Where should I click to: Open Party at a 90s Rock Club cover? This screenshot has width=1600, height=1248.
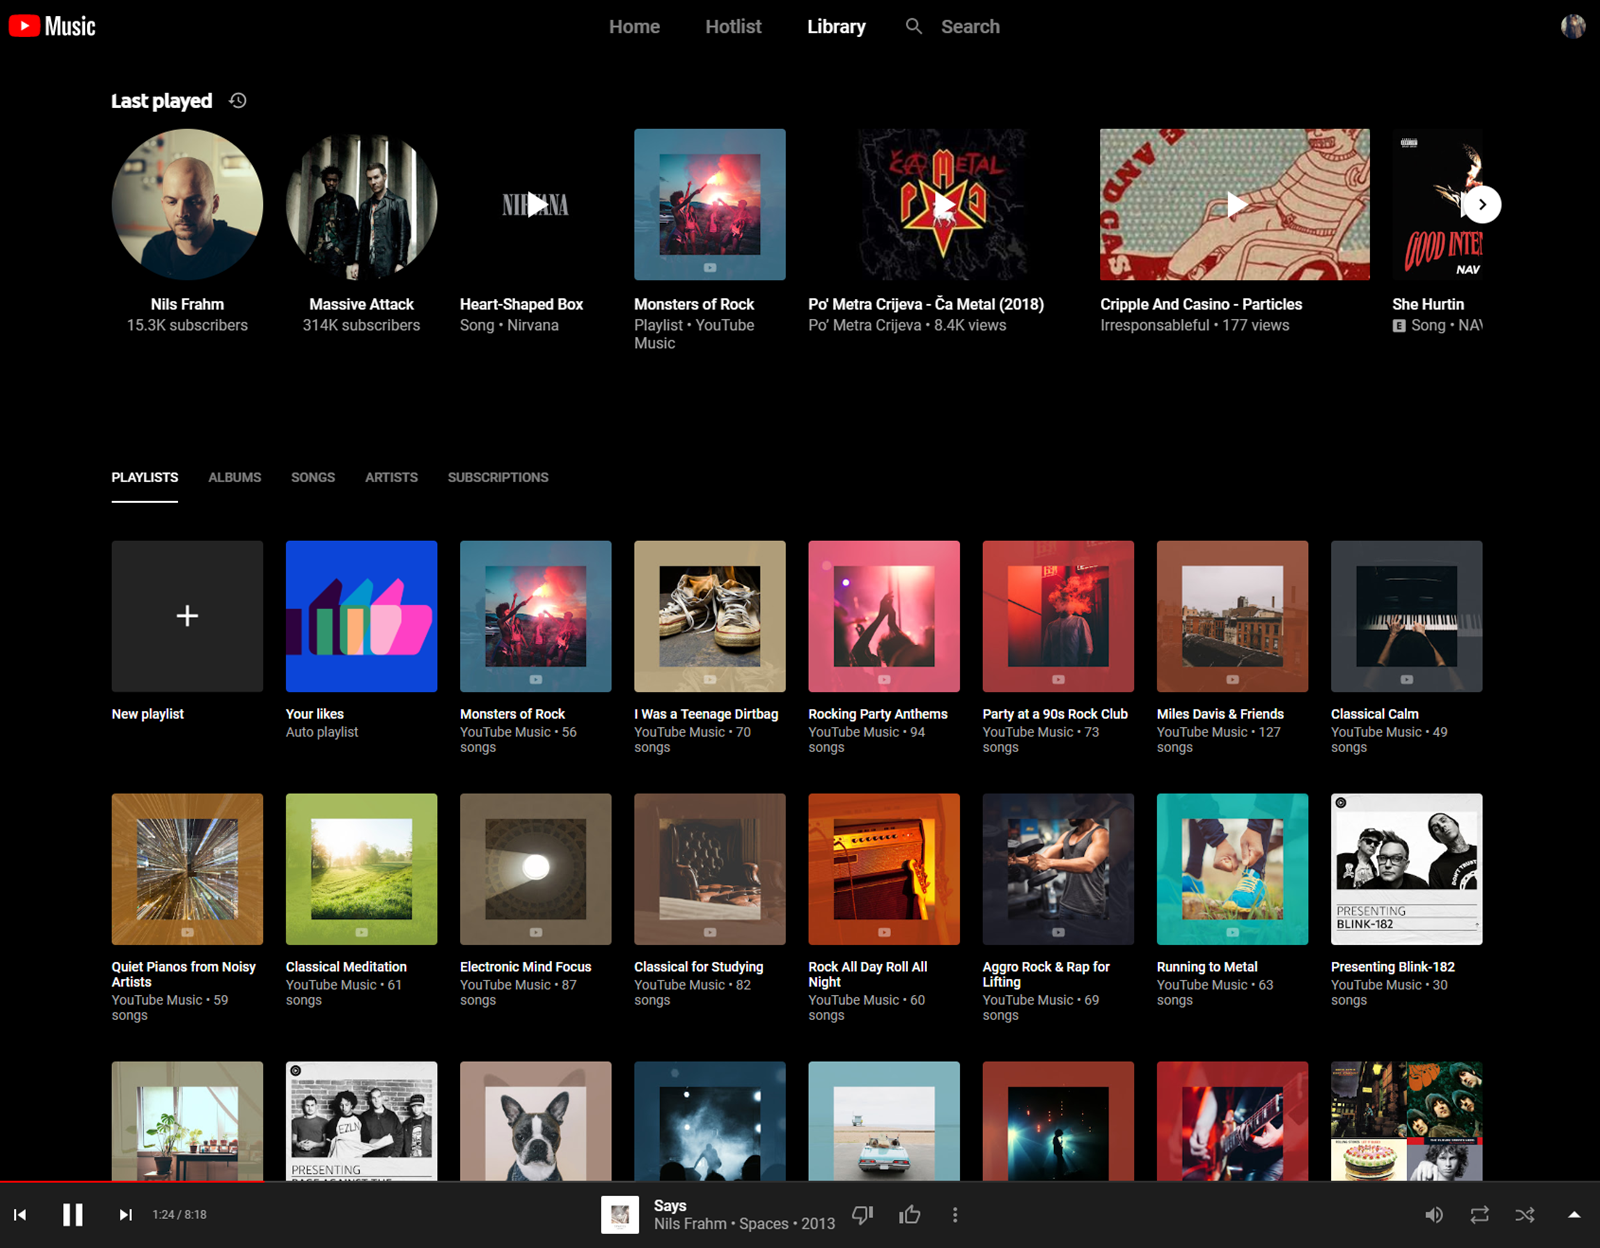pyautogui.click(x=1058, y=616)
